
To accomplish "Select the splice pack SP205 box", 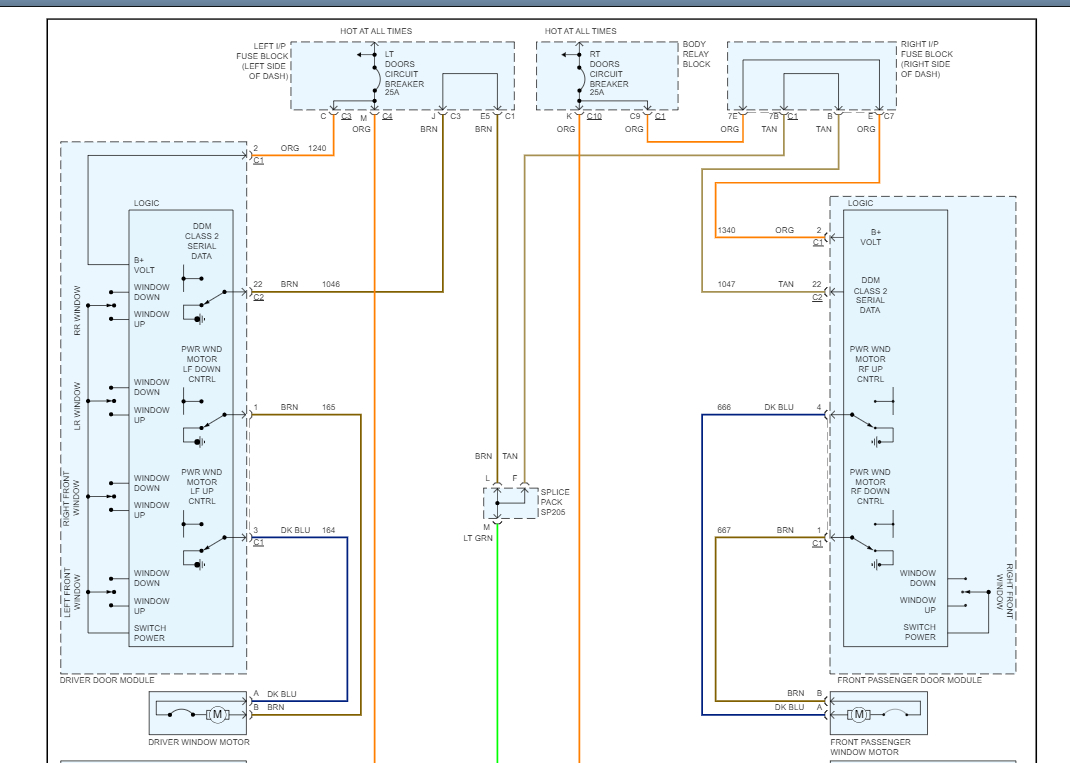I will 510,502.
